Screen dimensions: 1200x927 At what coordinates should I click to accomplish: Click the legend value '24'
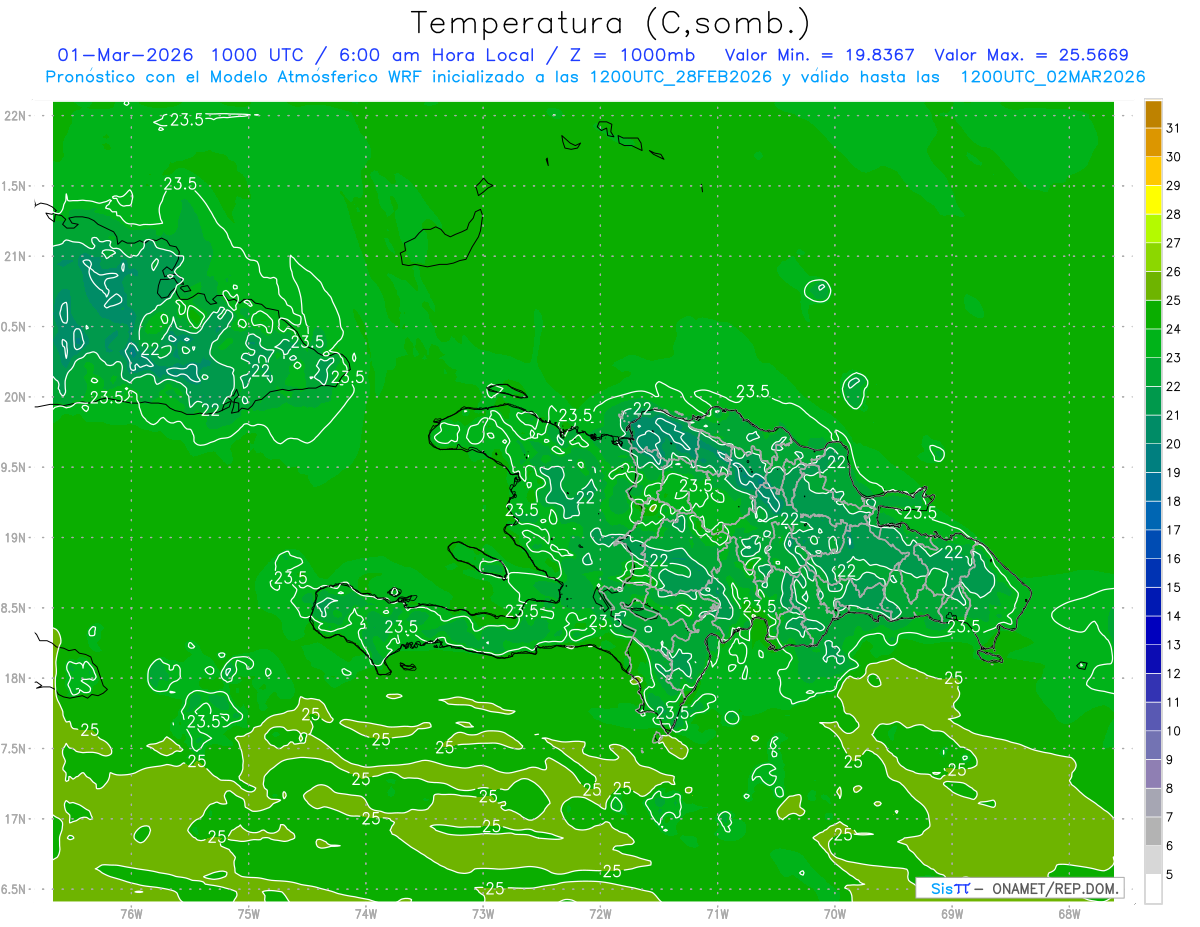[1174, 329]
